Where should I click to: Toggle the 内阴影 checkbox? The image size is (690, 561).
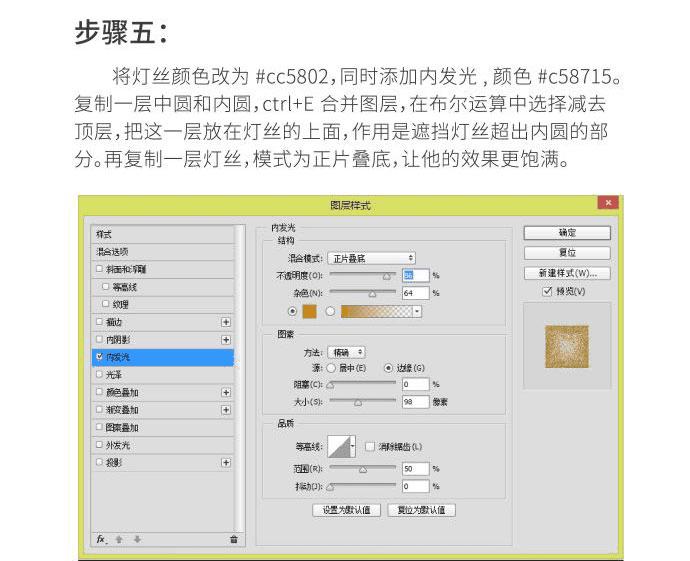tap(99, 339)
